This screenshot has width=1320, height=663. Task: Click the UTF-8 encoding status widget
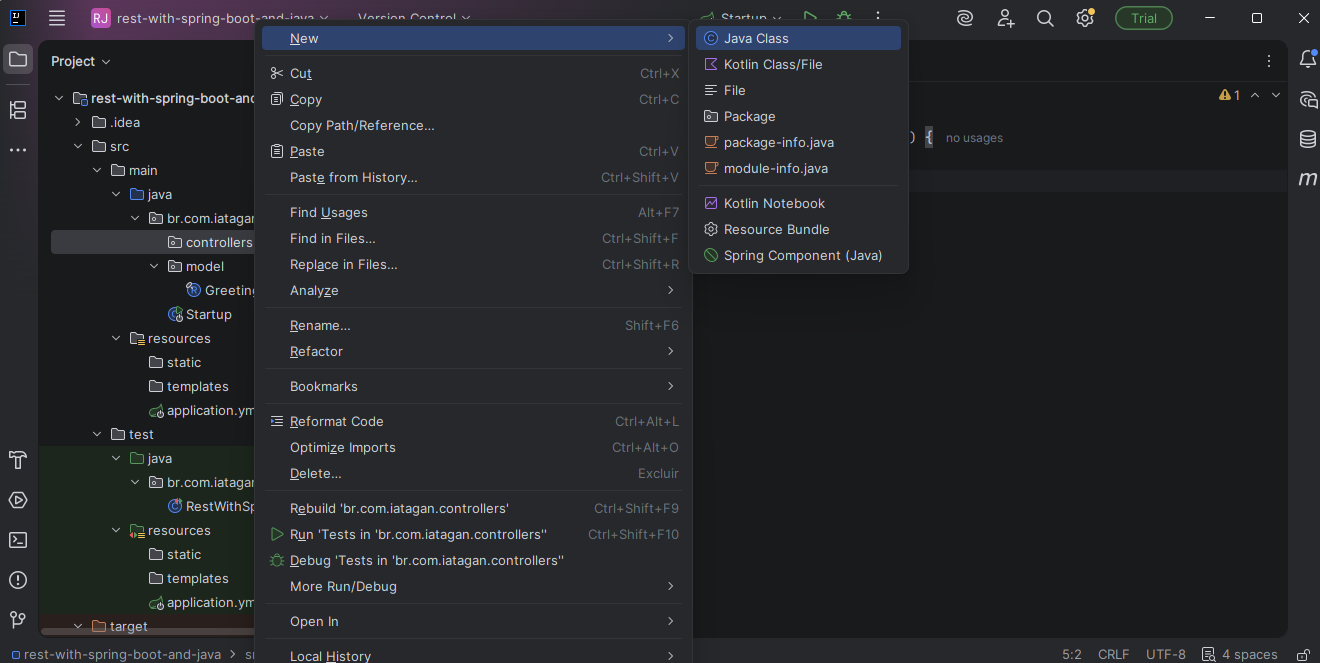click(1165, 654)
